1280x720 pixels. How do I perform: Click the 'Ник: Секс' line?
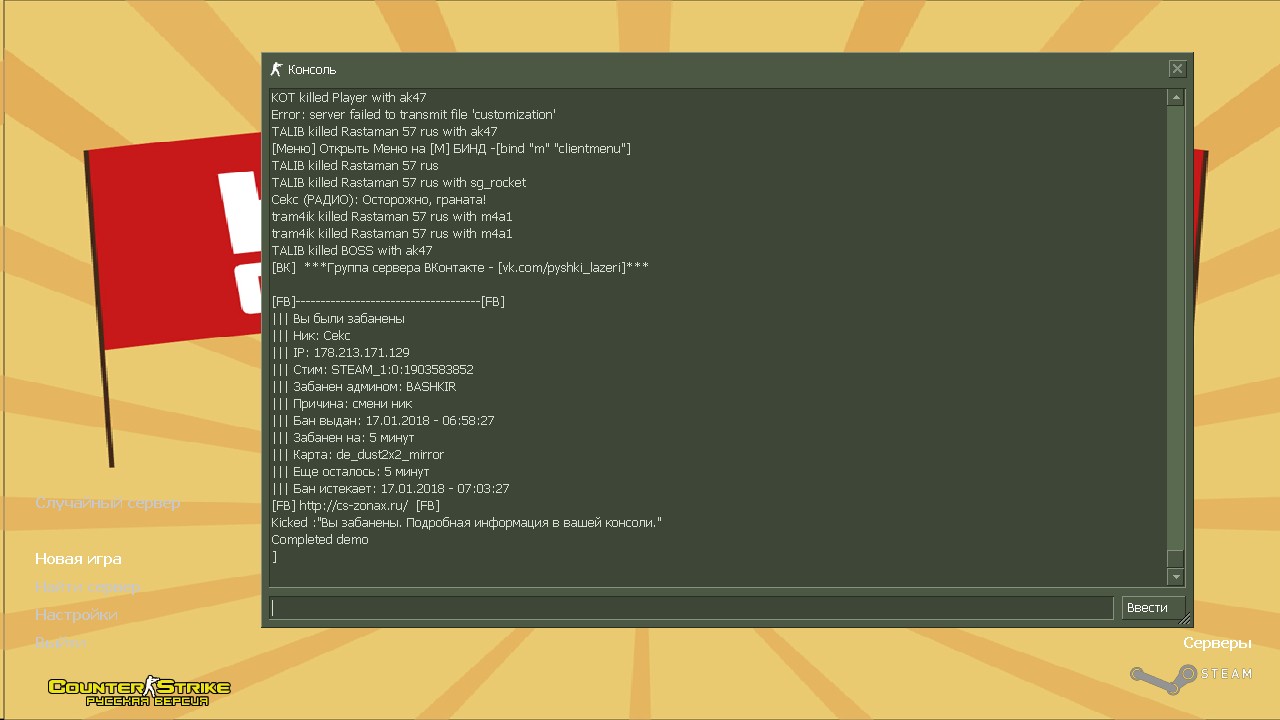point(311,336)
